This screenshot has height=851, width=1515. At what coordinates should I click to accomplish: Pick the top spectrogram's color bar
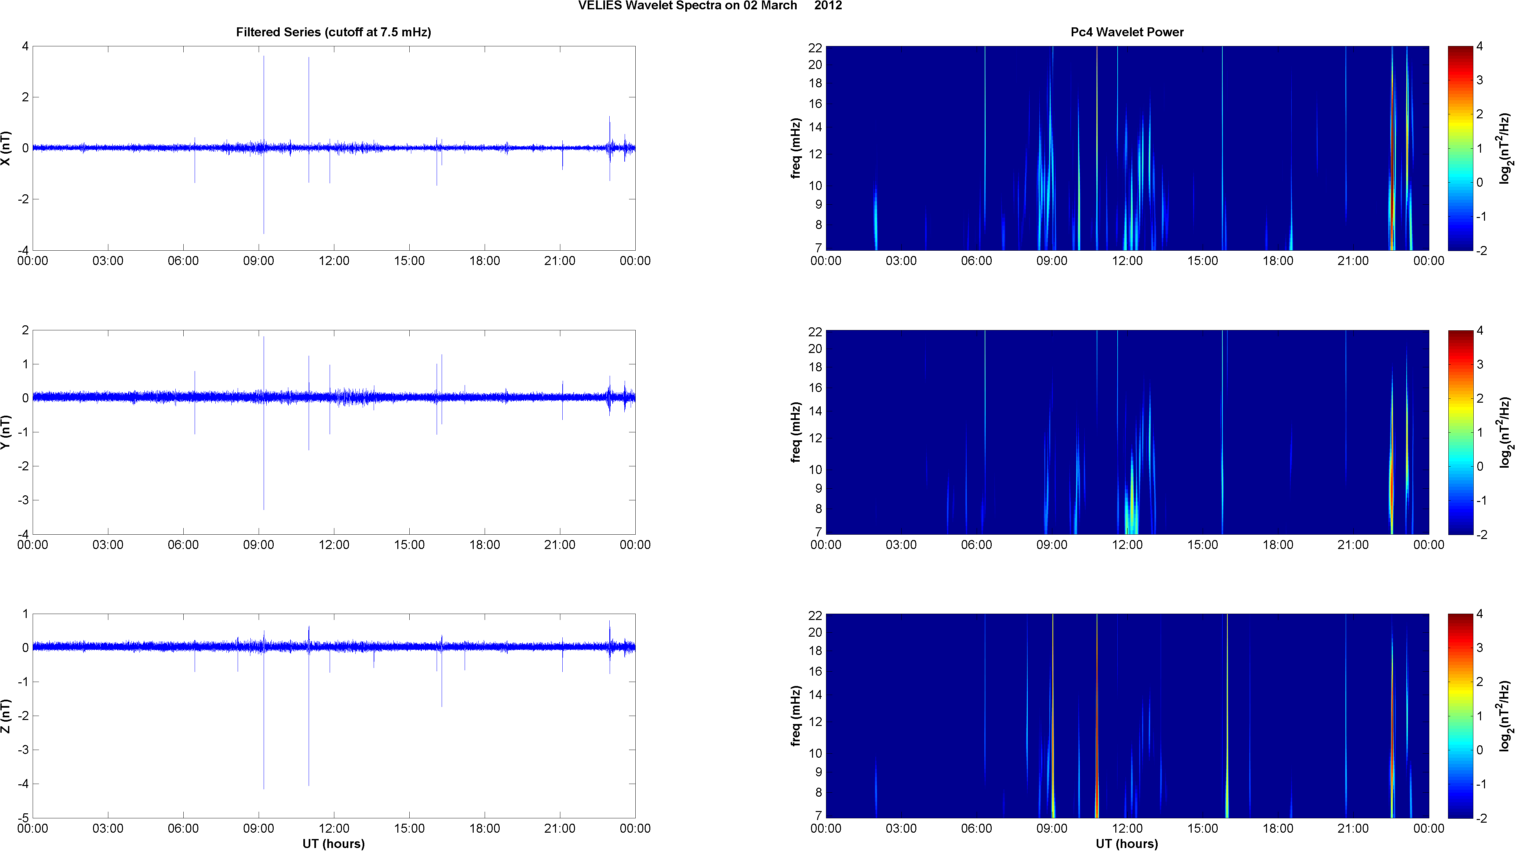(x=1460, y=148)
